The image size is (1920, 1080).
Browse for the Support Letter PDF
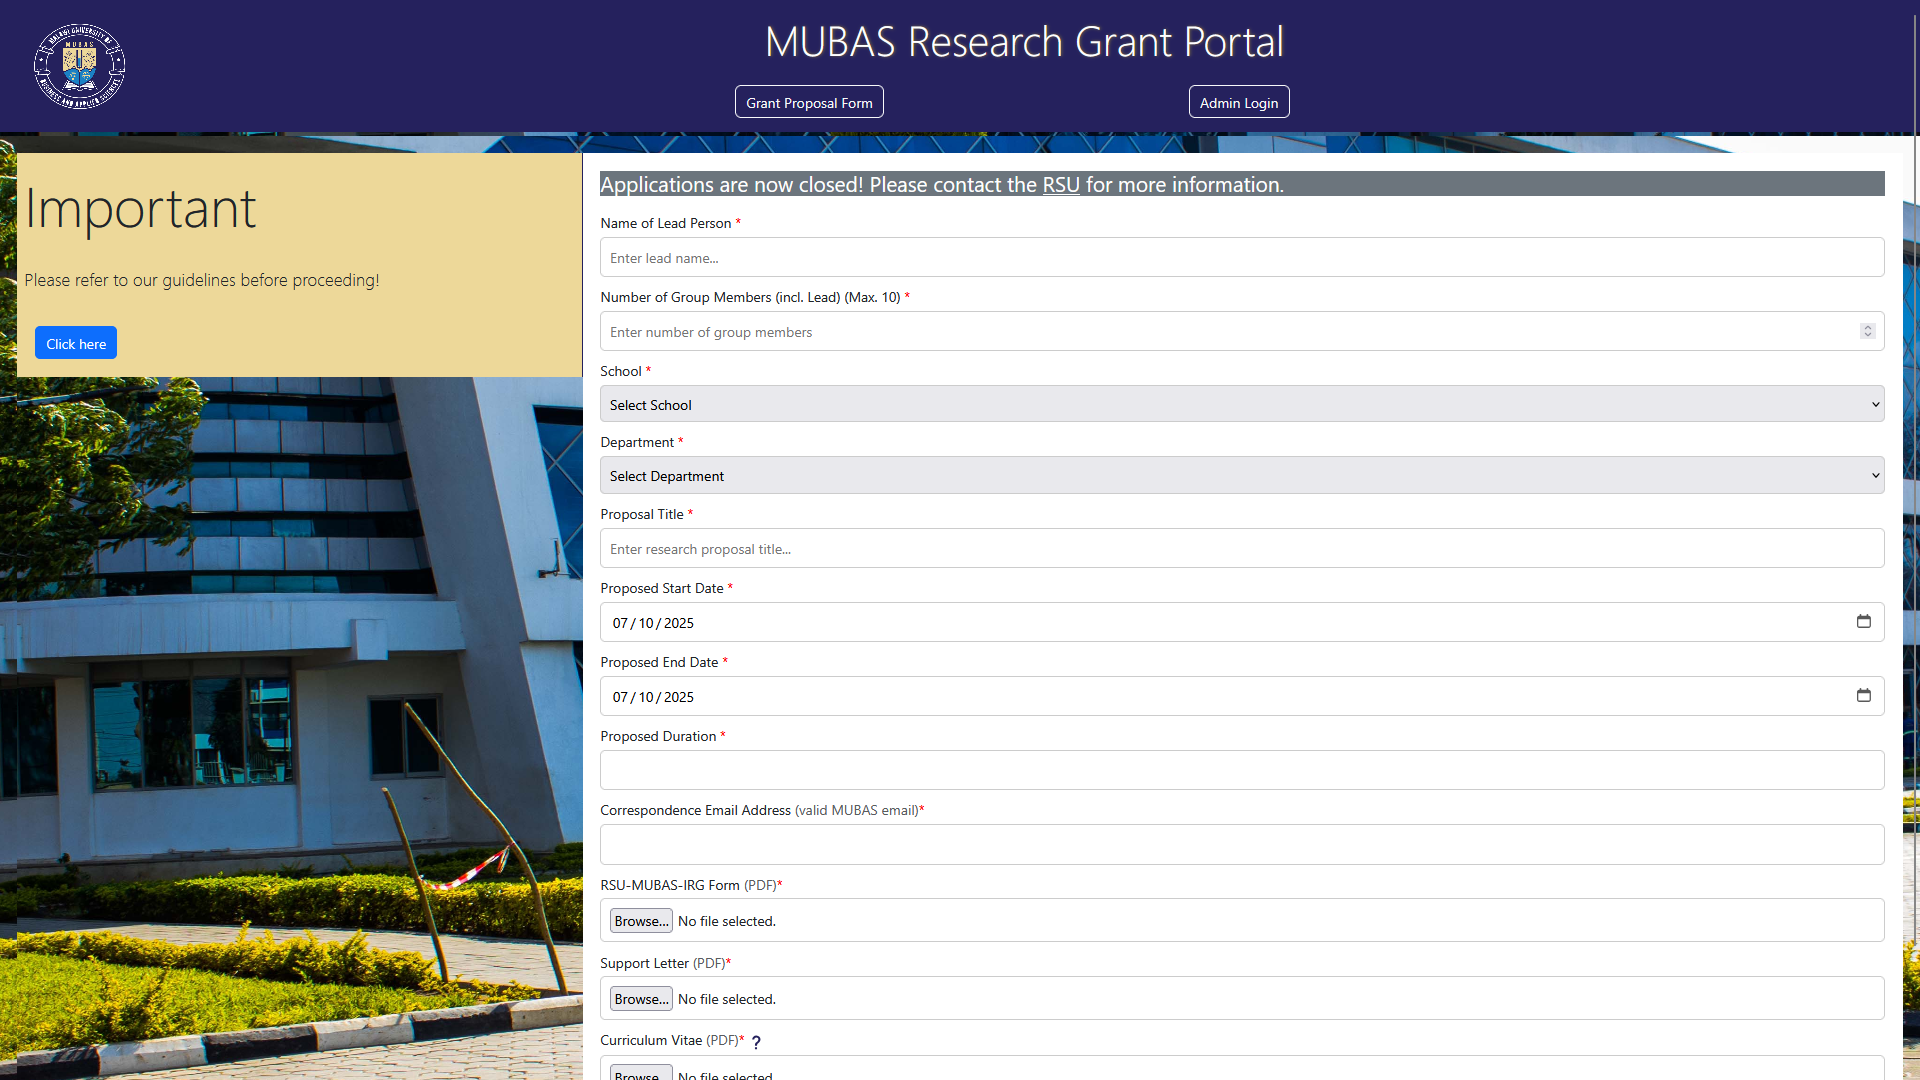641,999
